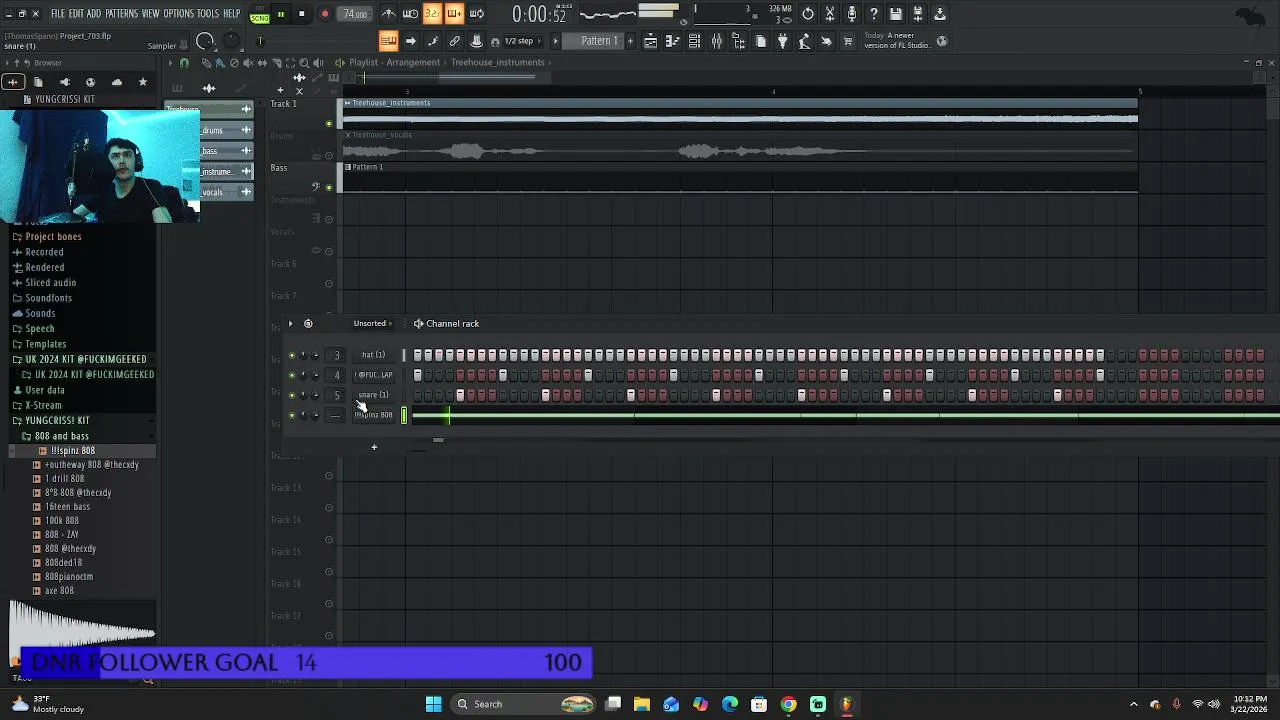Screen dimensions: 1280x720
Task: Open the TOOLS menu
Action: pos(208,14)
